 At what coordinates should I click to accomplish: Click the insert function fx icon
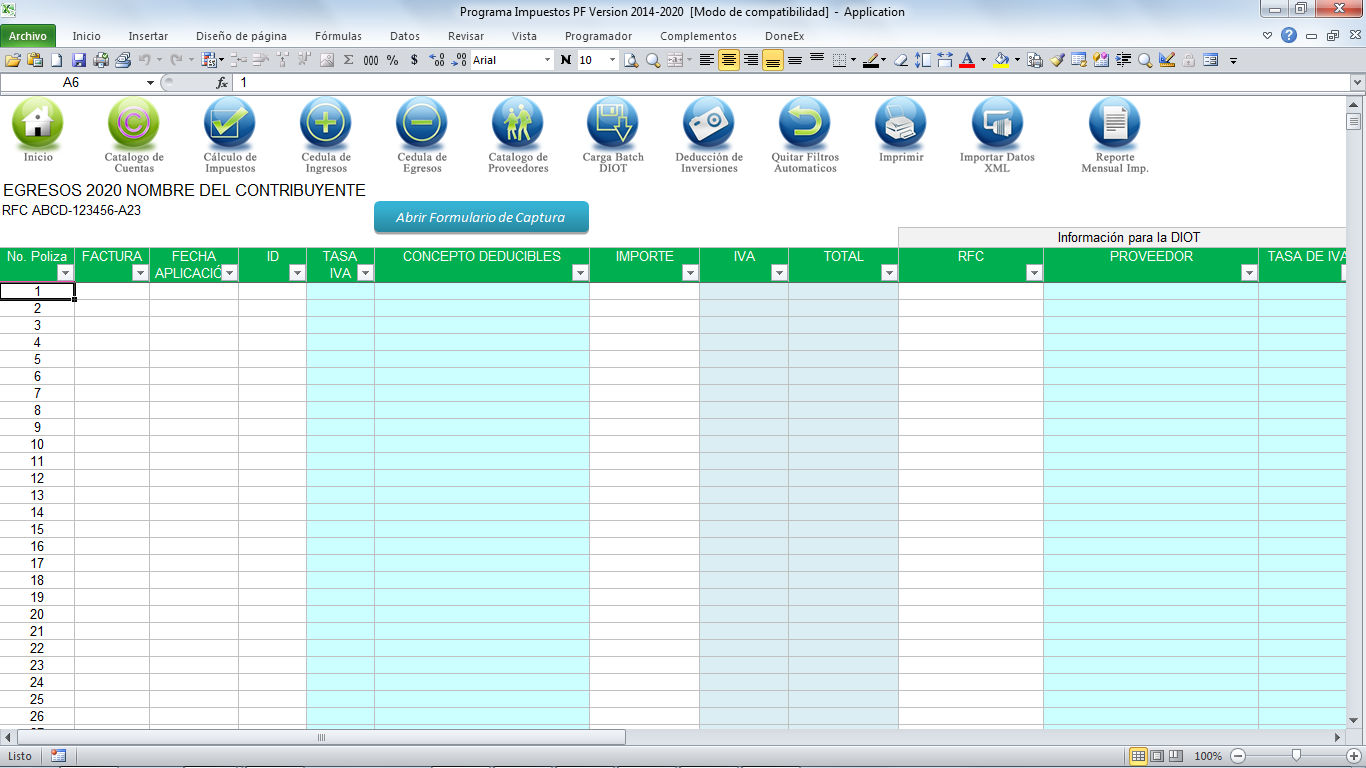click(222, 82)
